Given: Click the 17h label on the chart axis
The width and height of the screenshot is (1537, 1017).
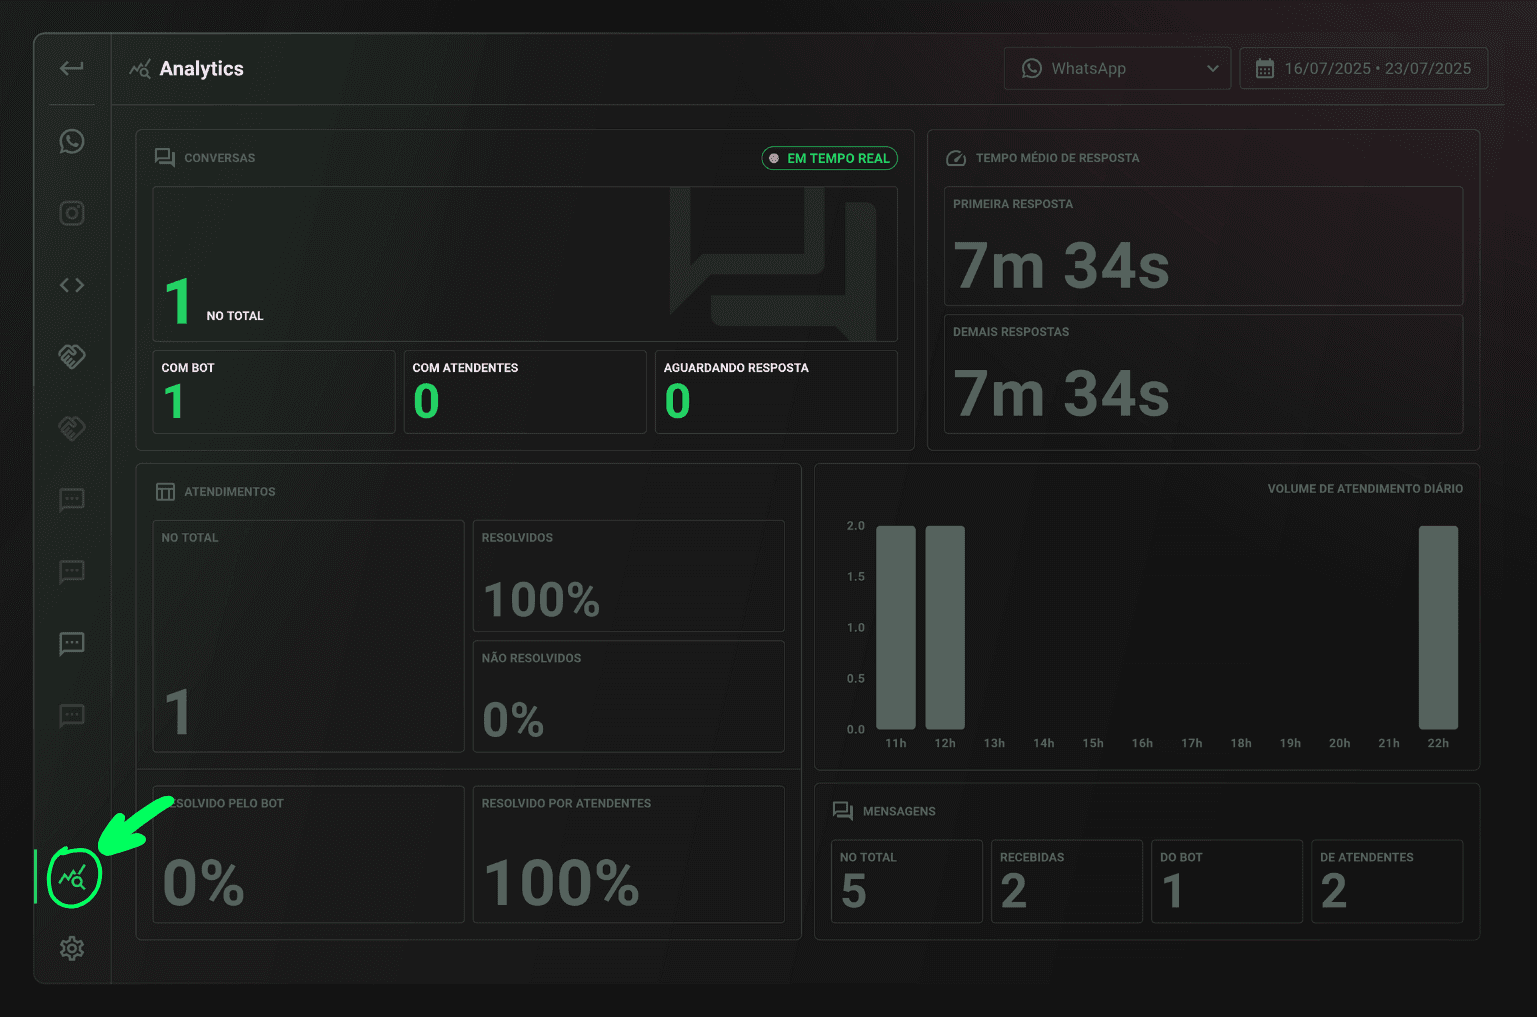Looking at the screenshot, I should click(x=1192, y=743).
